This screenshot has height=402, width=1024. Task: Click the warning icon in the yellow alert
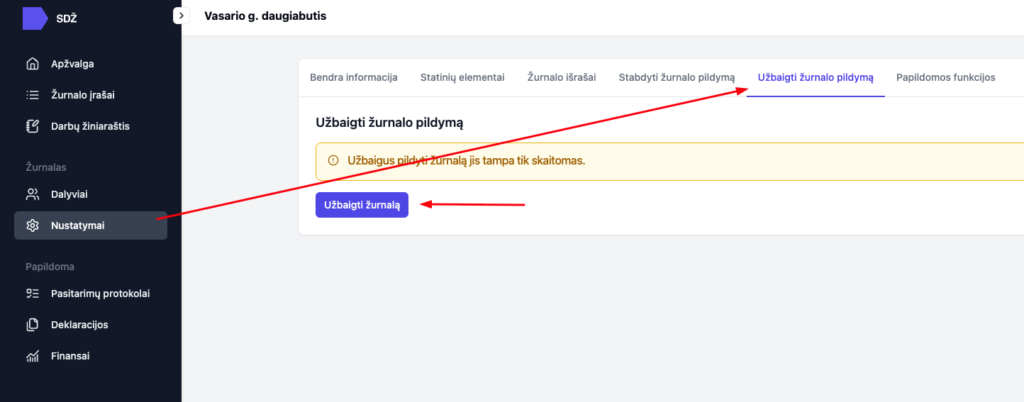333,160
